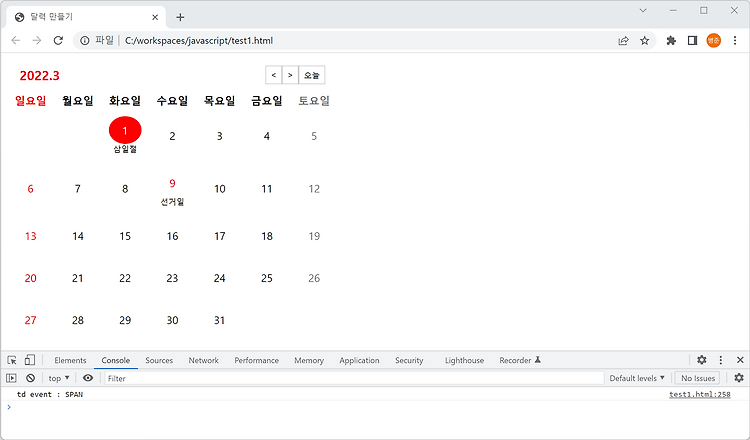Select date 1 with red circle
The image size is (750, 440).
pyautogui.click(x=125, y=130)
